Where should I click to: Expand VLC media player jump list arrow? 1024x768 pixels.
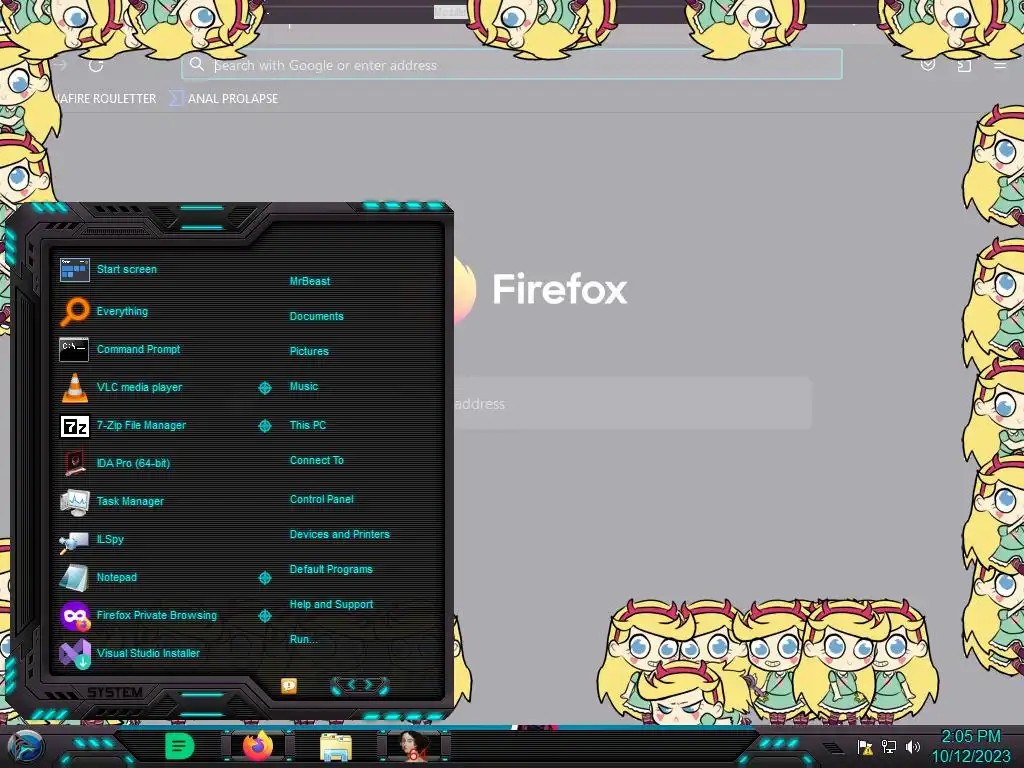[264, 388]
